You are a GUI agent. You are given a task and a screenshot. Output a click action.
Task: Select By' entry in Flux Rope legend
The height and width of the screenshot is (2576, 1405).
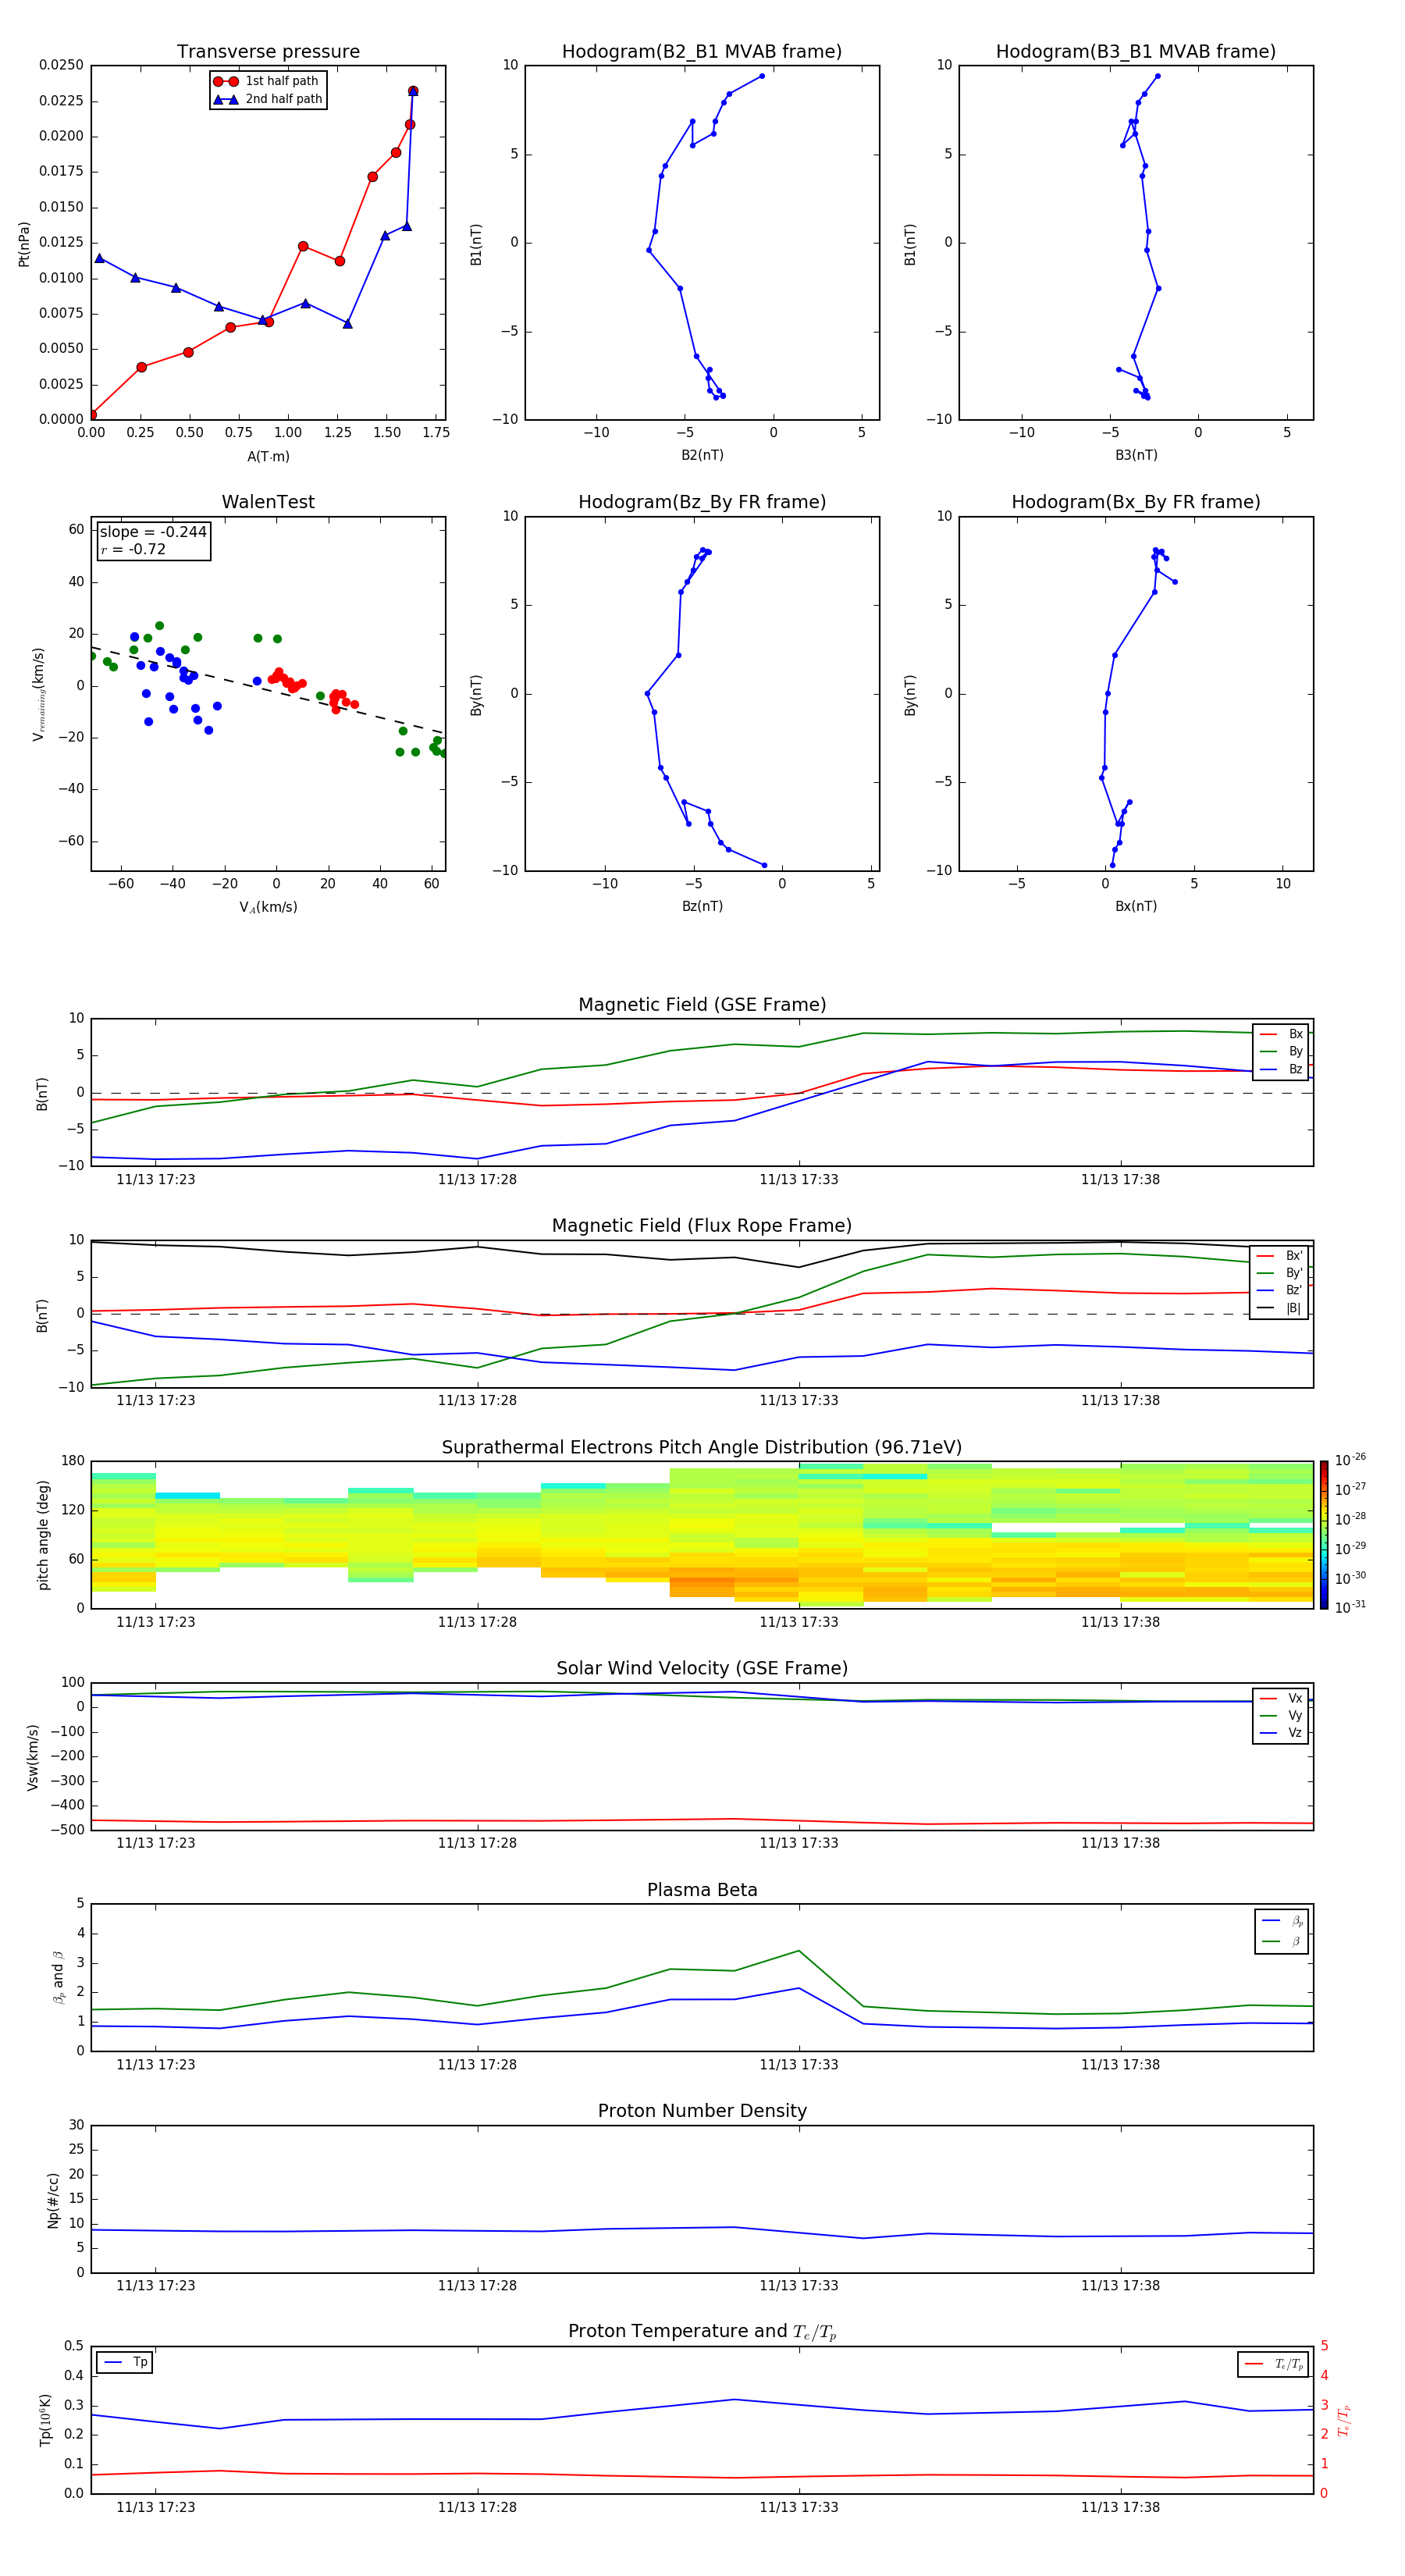pos(1279,1273)
